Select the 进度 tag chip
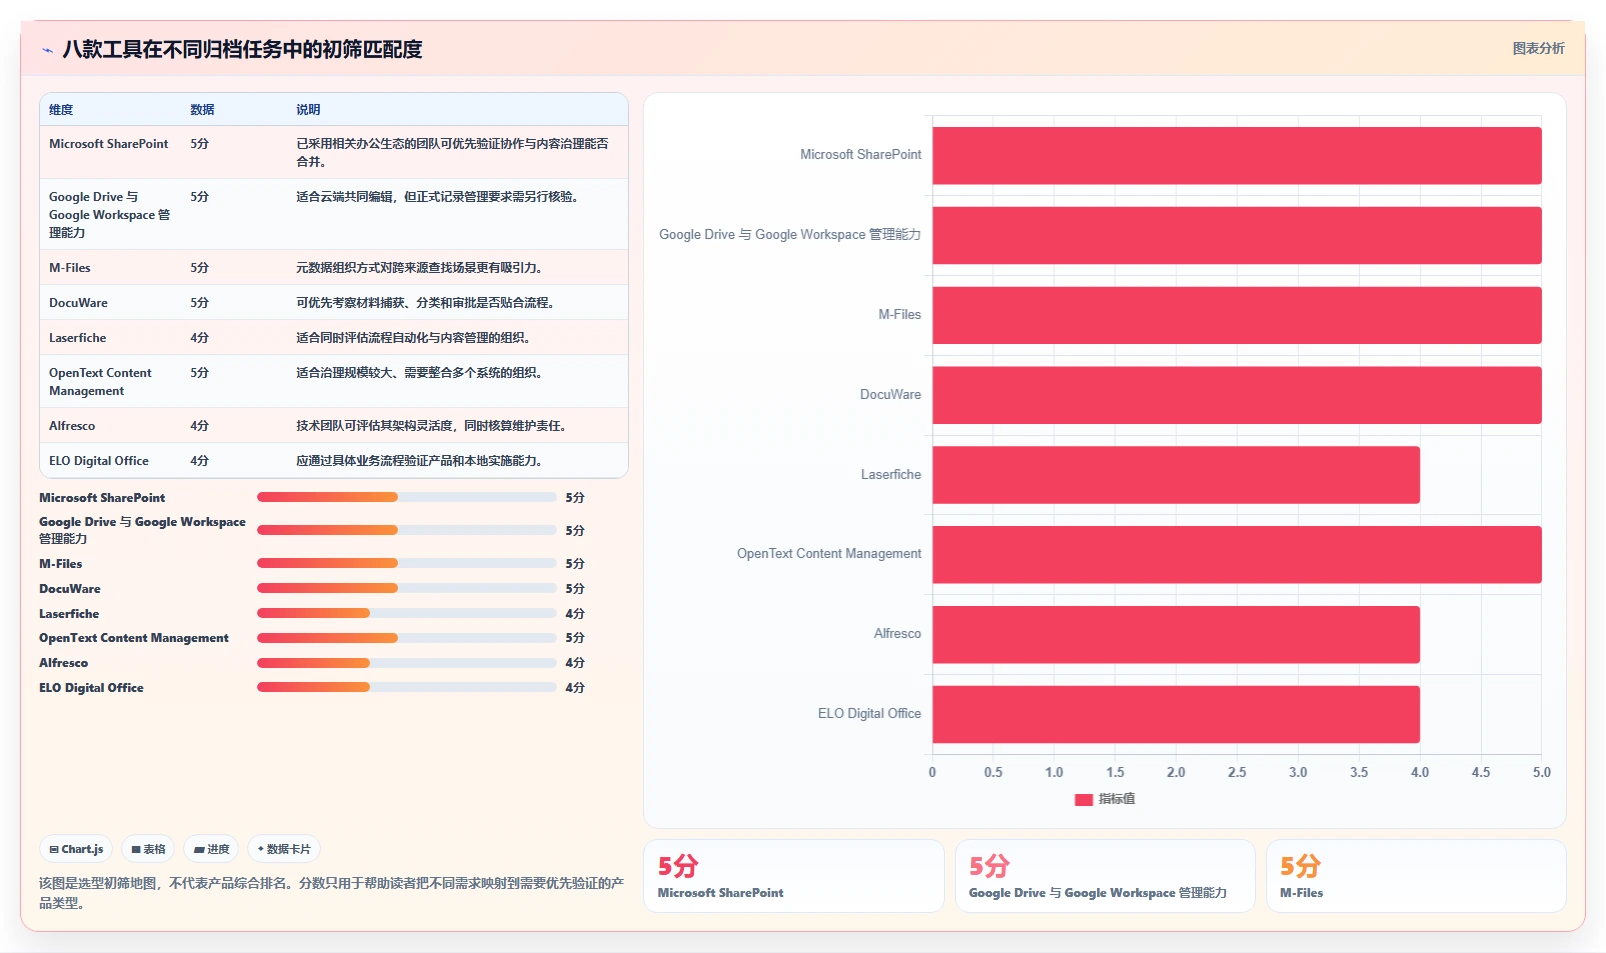1606x953 pixels. [211, 849]
